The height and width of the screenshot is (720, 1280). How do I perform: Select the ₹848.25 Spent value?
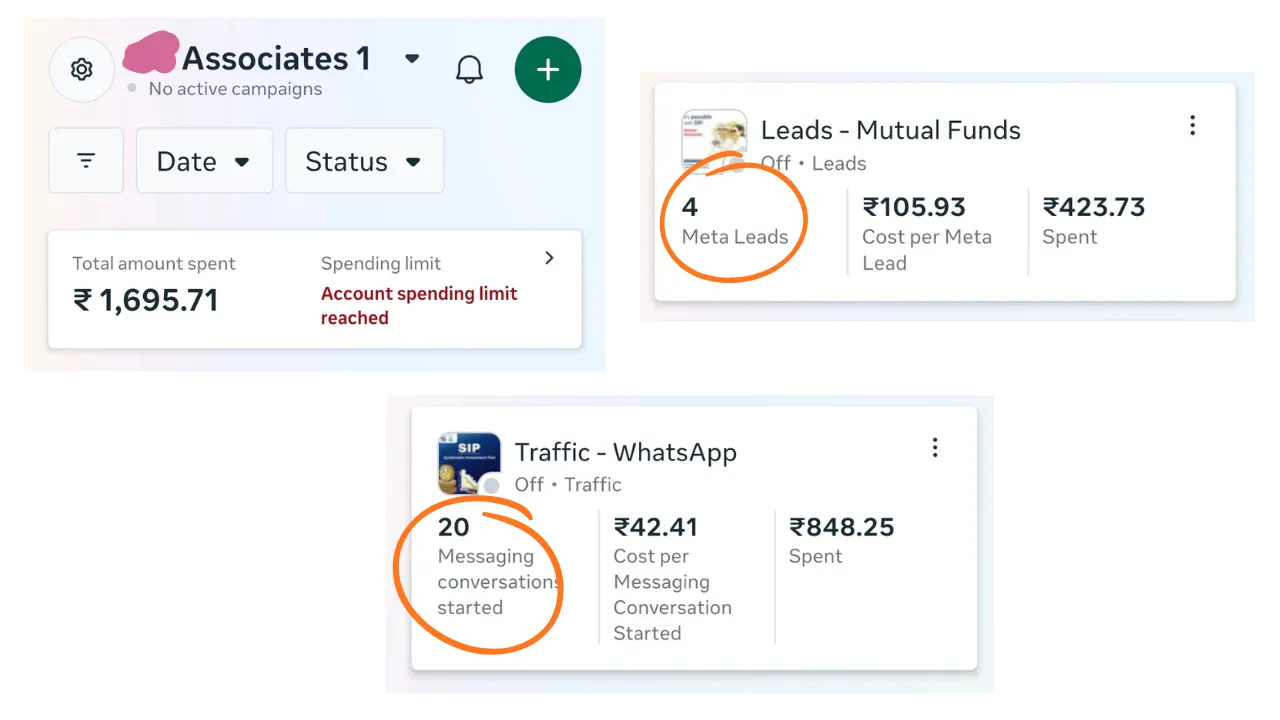[841, 528]
